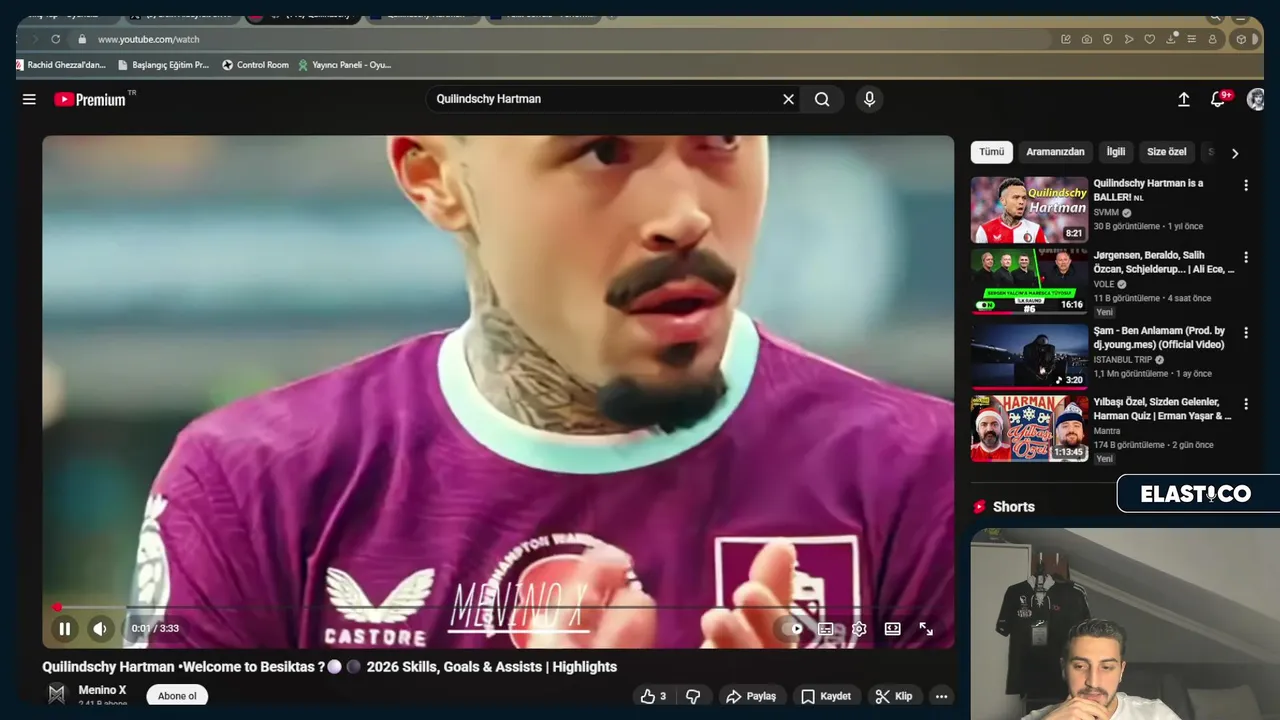Image resolution: width=1280 pixels, height=720 pixels.
Task: Show more filter chips right arrow
Action: pos(1234,153)
